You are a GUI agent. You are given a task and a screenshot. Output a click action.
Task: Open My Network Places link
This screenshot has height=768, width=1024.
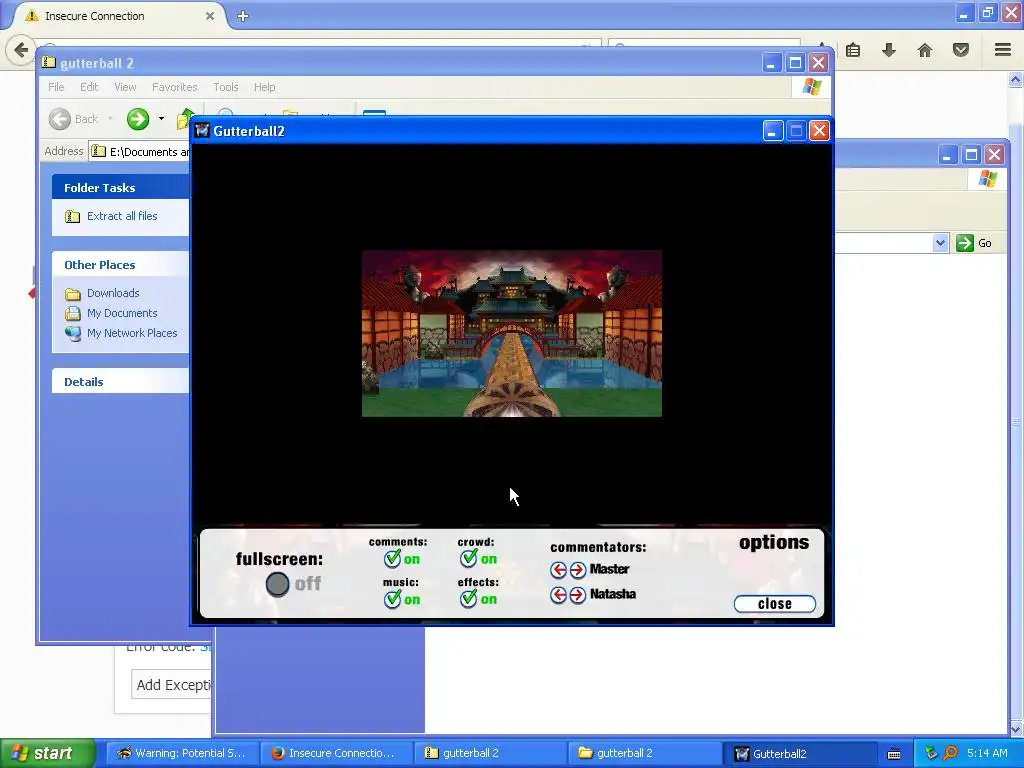pos(132,333)
